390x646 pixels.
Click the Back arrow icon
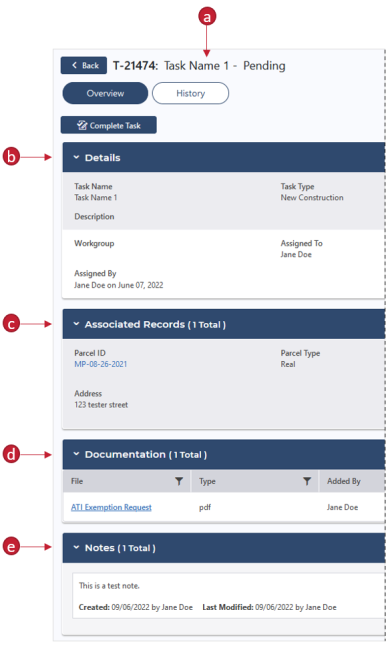click(75, 65)
